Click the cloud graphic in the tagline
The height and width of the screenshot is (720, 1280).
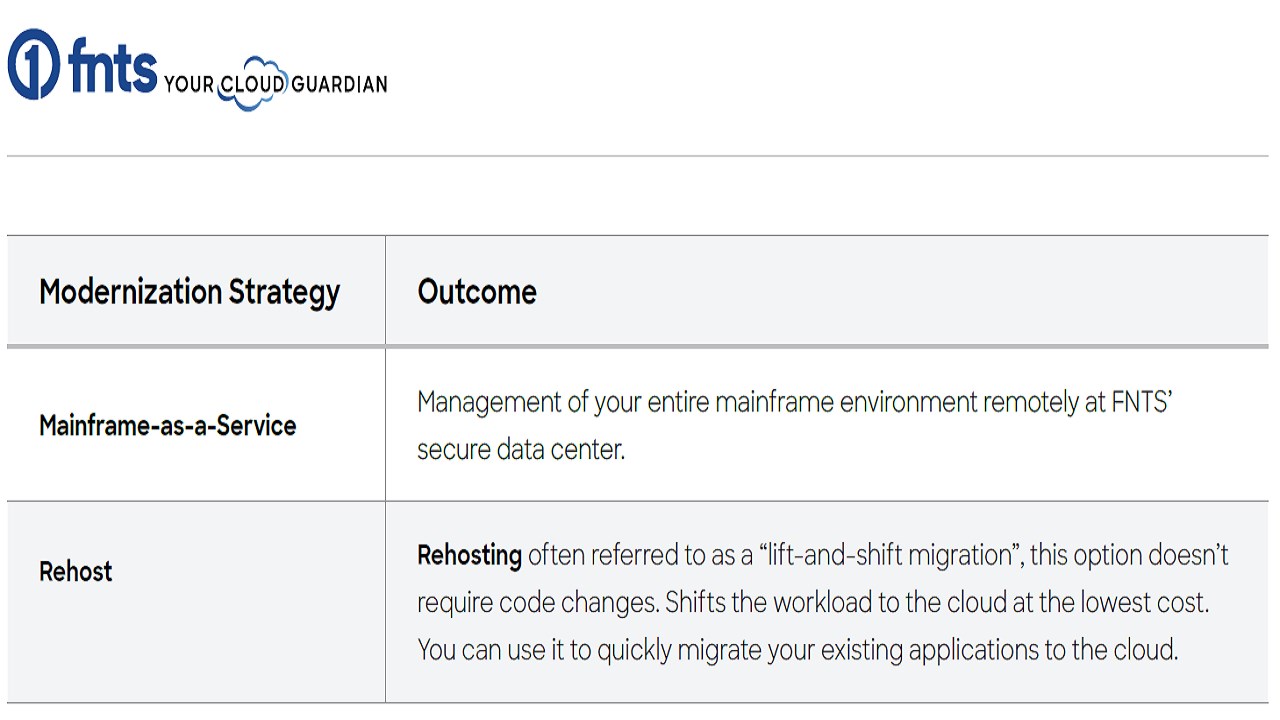252,82
